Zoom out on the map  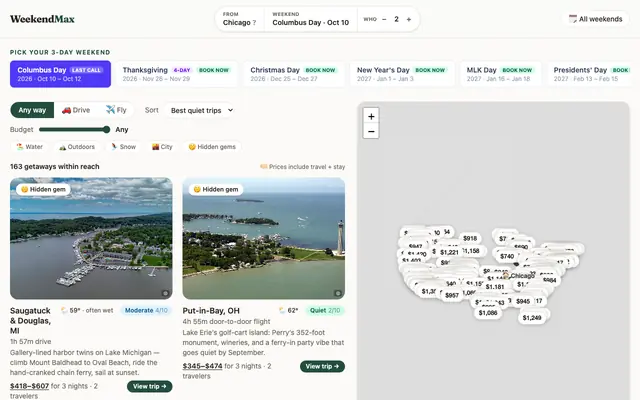point(371,131)
